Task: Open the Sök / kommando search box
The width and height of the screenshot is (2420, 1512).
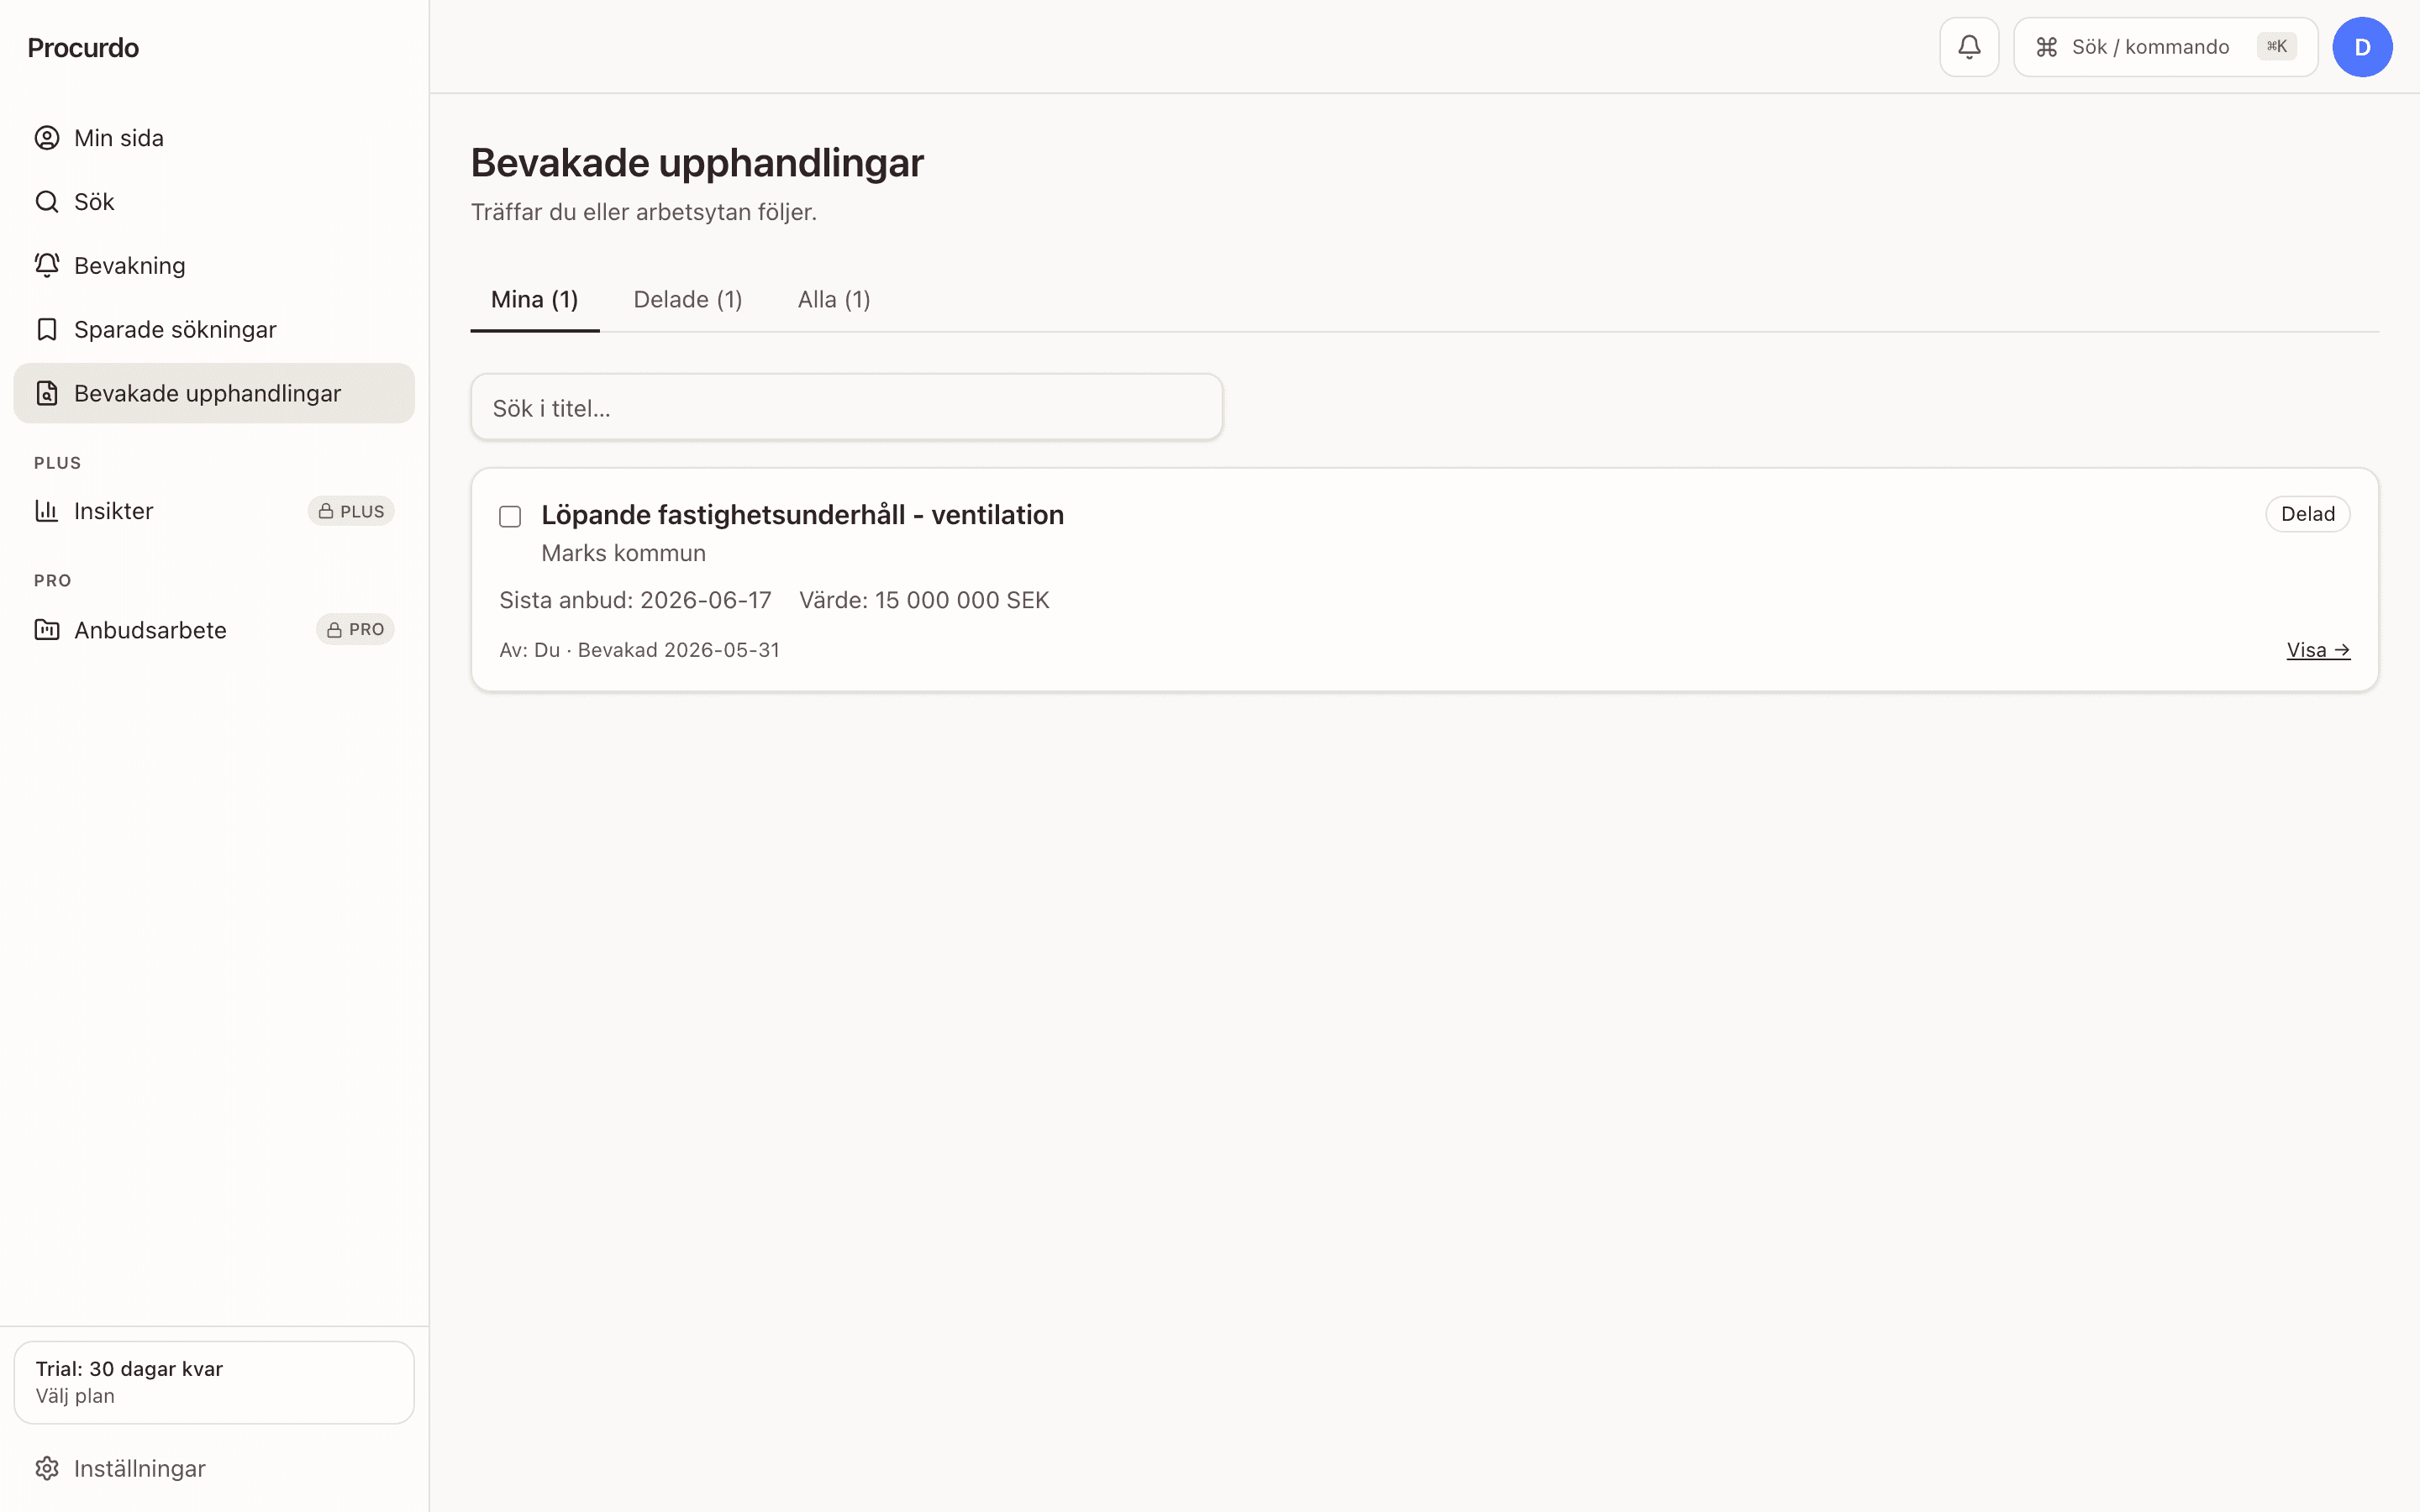Action: coord(2165,47)
